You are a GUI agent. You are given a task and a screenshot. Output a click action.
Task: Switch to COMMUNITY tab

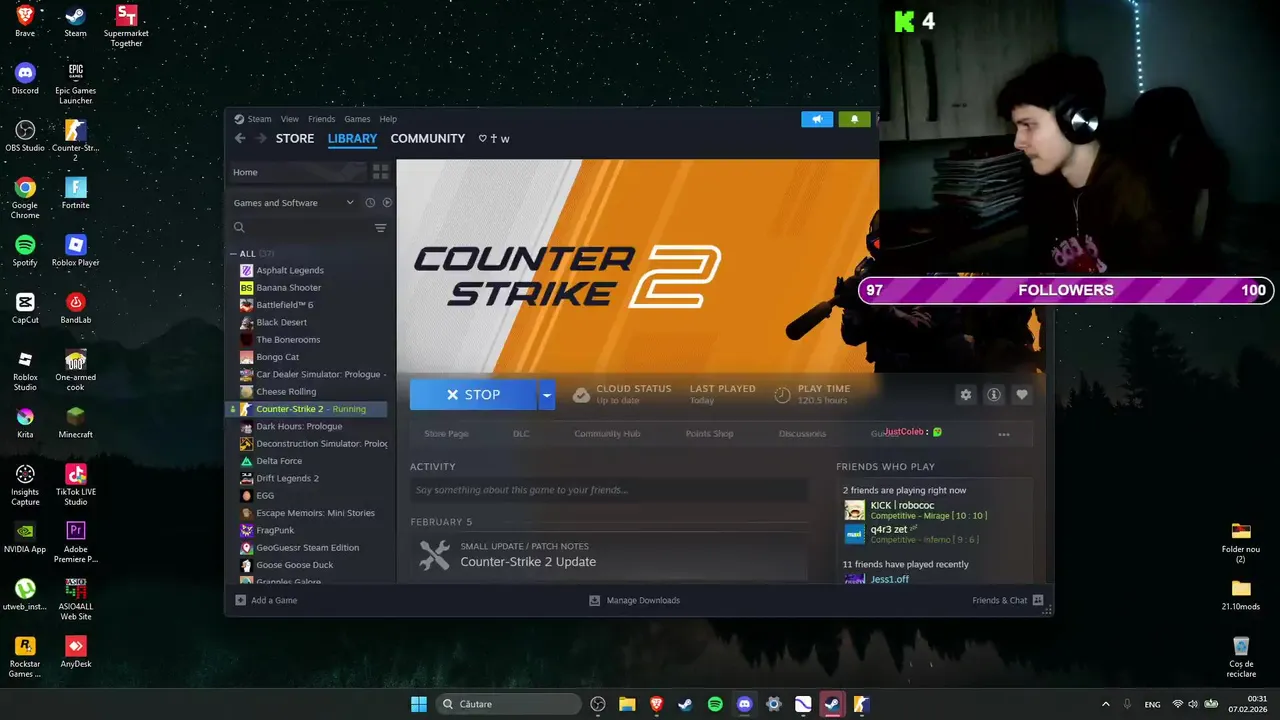(428, 138)
